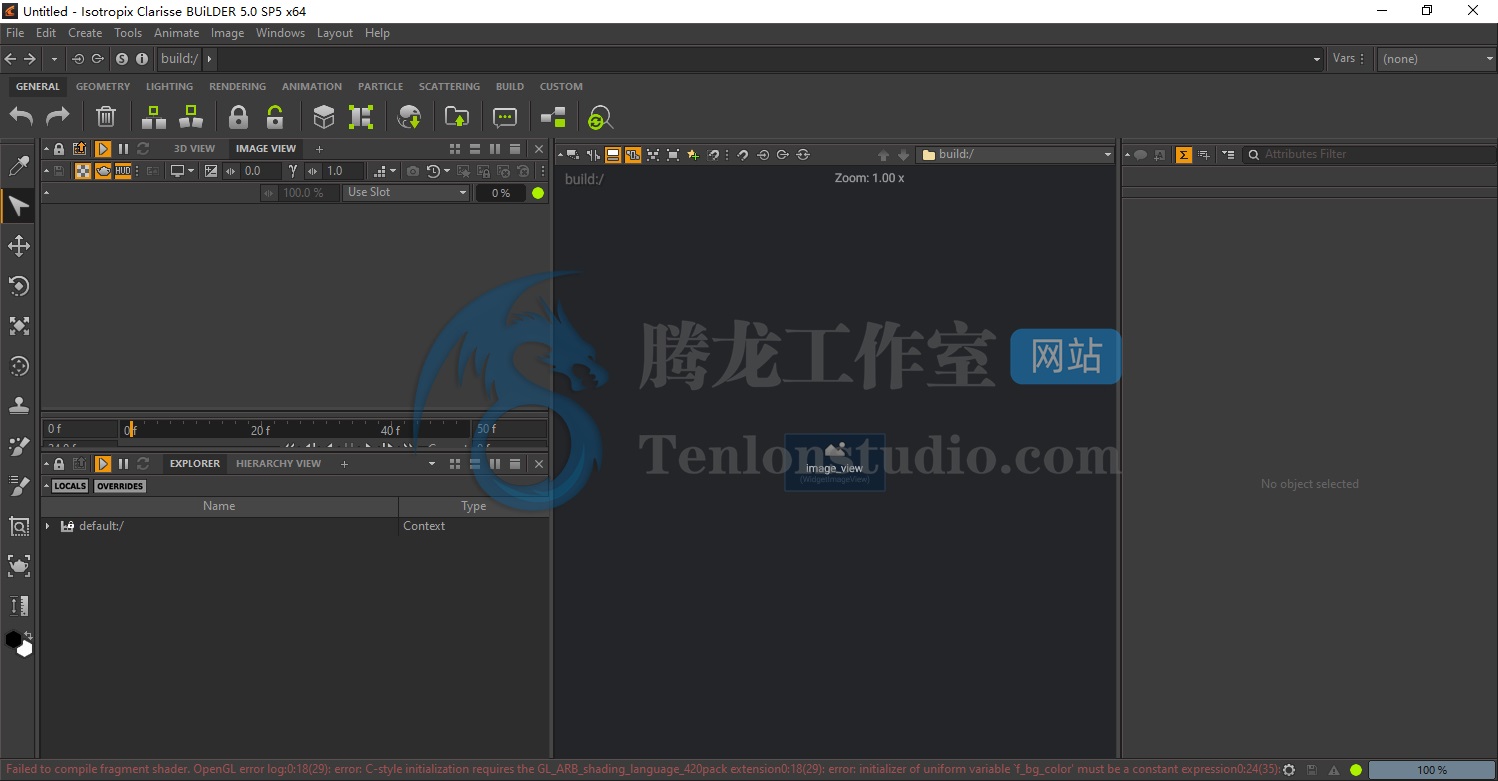Click the Type column header in Explorer

pyautogui.click(x=474, y=506)
